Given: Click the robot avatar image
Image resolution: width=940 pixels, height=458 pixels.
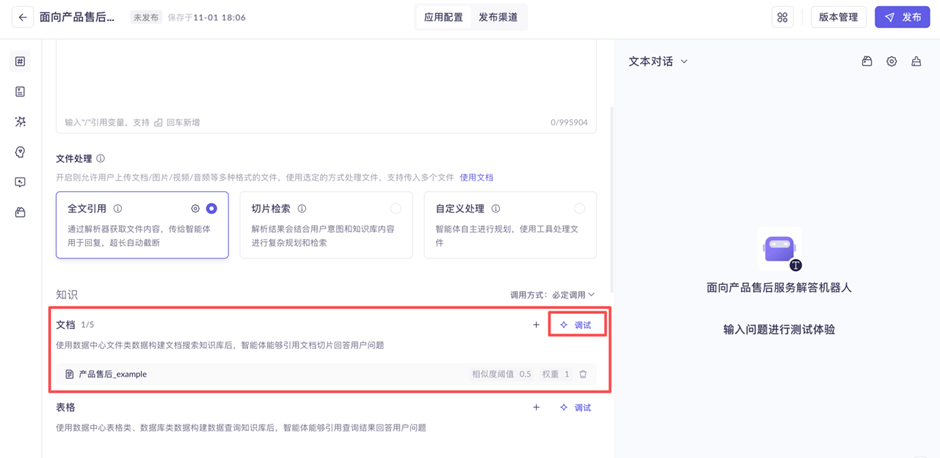Looking at the screenshot, I should click(779, 249).
